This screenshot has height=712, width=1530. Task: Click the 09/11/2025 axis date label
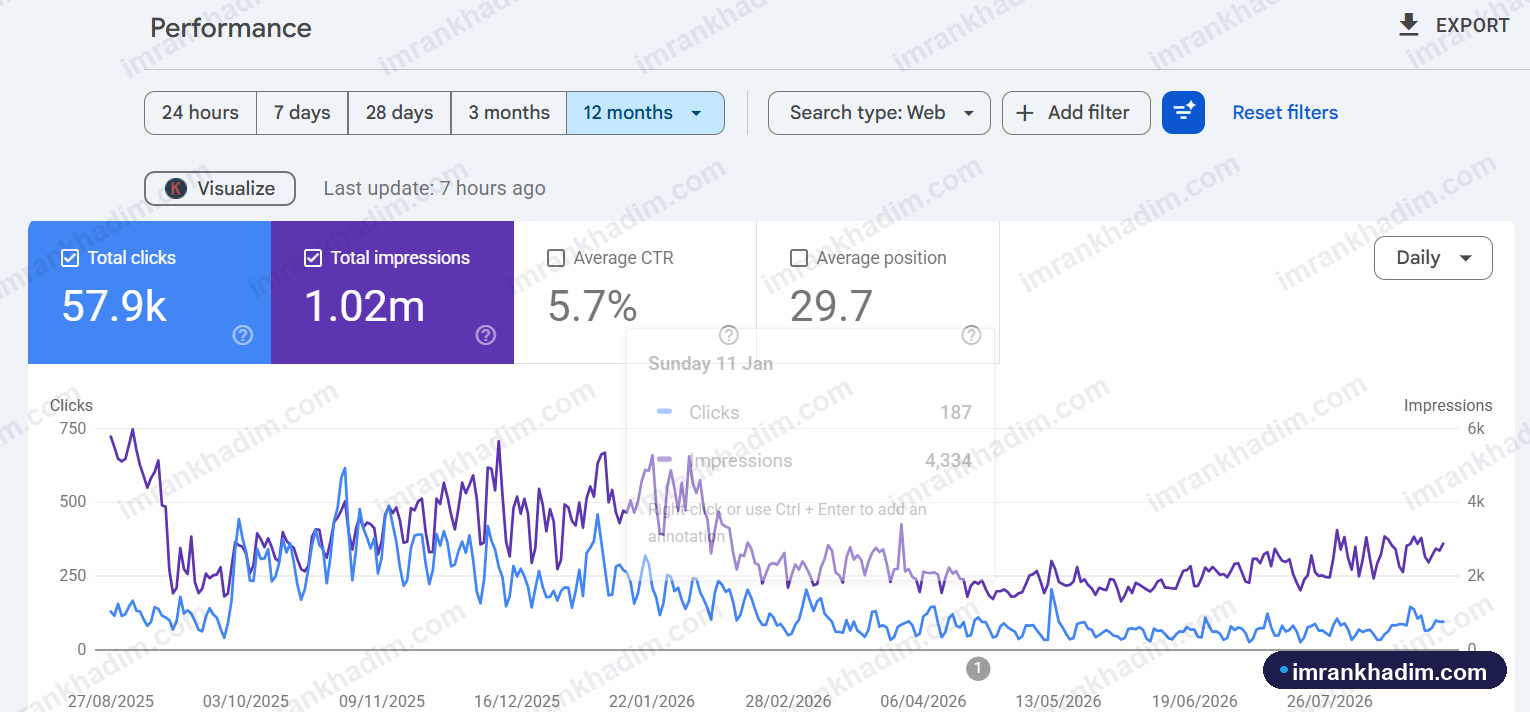[x=382, y=701]
